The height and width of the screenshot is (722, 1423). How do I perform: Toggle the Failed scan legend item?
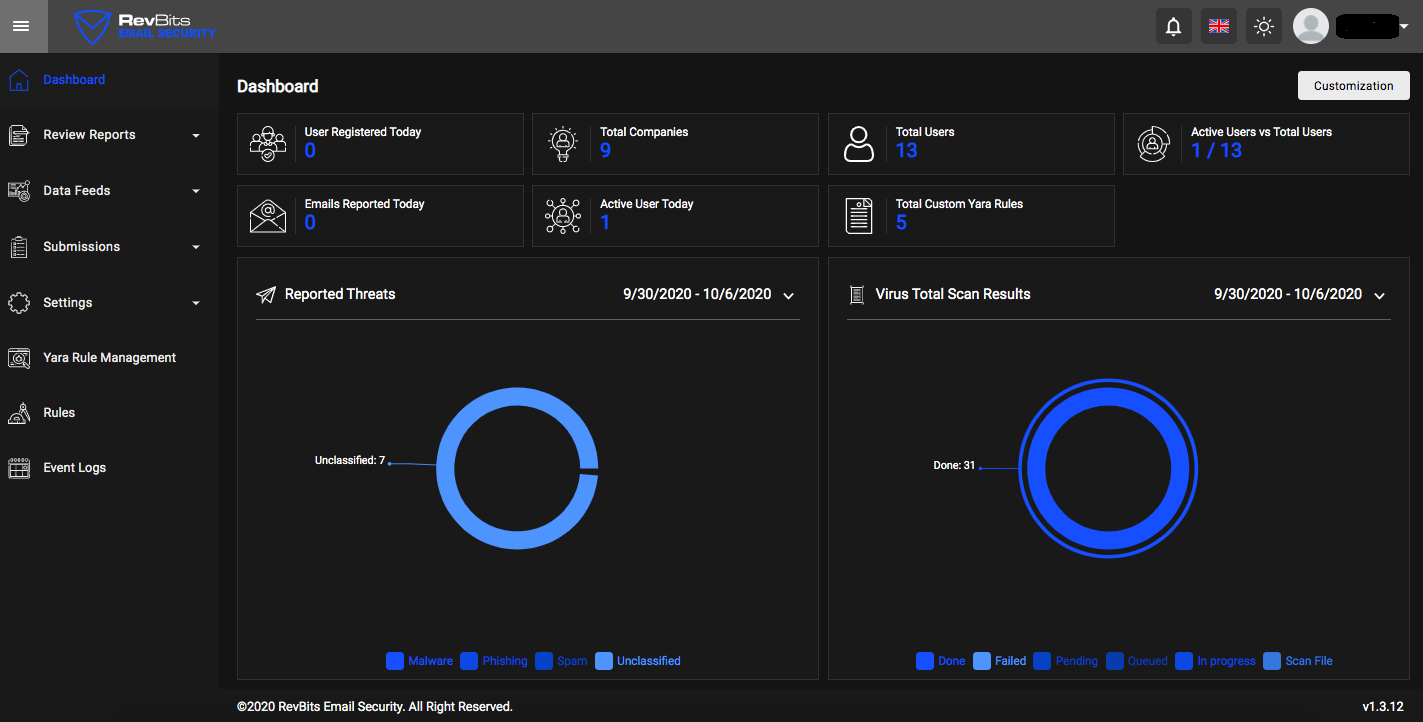tap(1000, 661)
